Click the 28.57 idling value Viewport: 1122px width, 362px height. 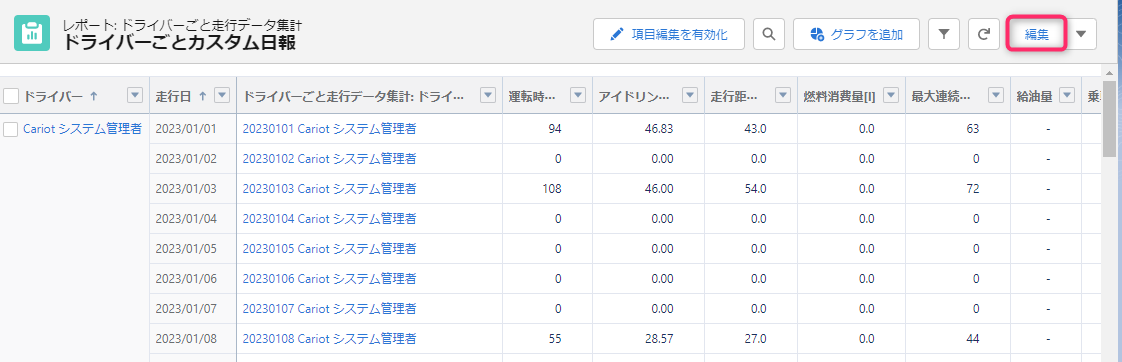click(658, 339)
